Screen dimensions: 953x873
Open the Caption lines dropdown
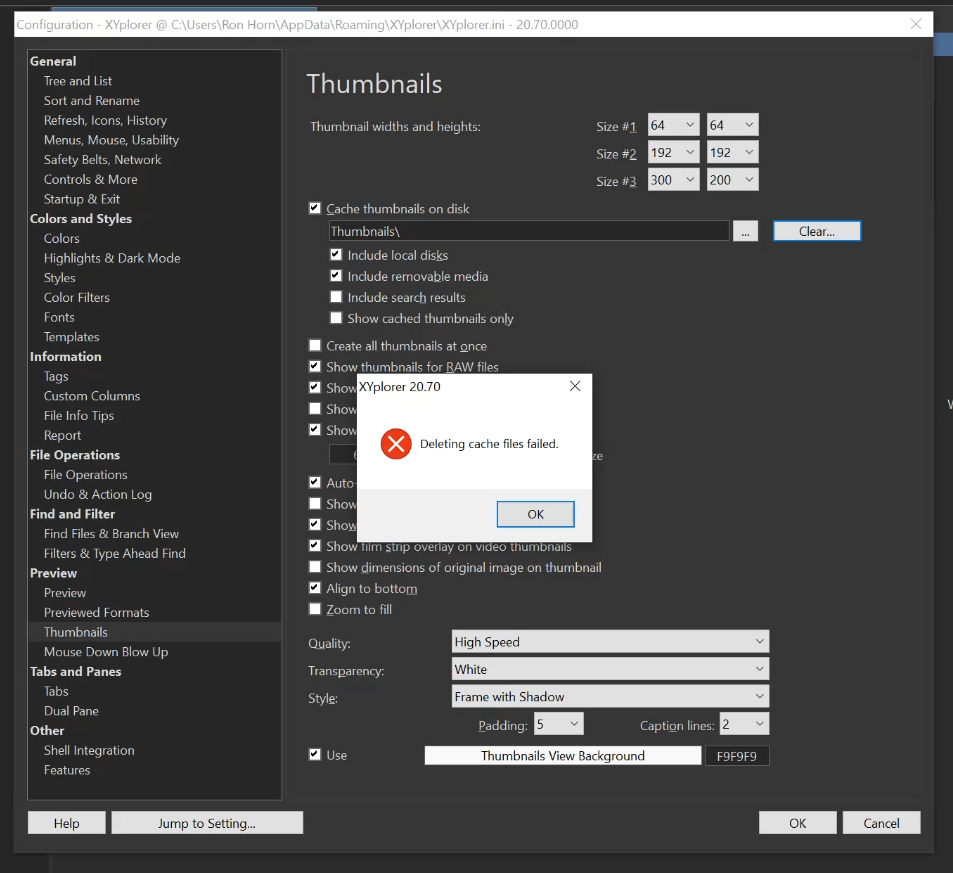pyautogui.click(x=744, y=724)
